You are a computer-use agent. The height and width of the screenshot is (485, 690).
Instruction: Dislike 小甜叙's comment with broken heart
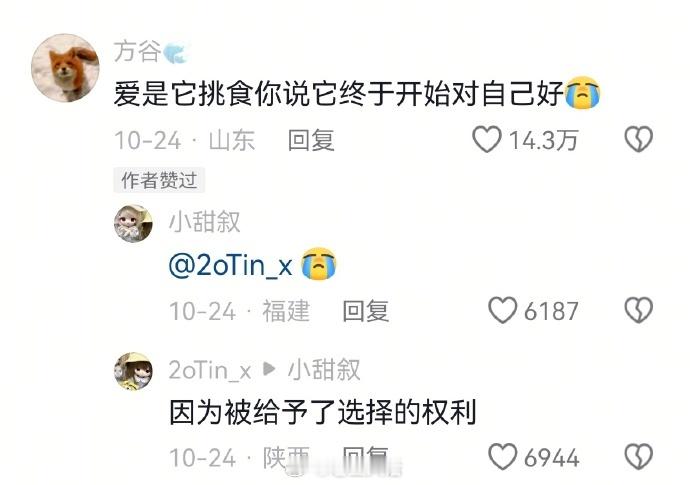pos(639,310)
